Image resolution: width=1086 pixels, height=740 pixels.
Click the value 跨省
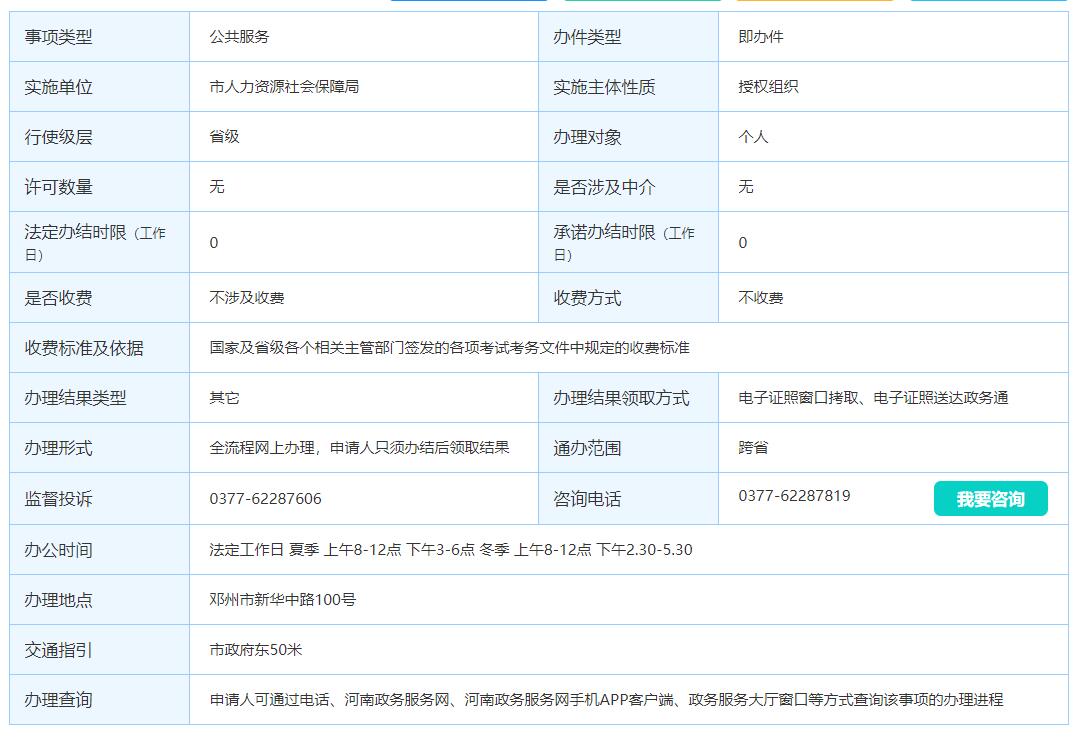(x=754, y=448)
